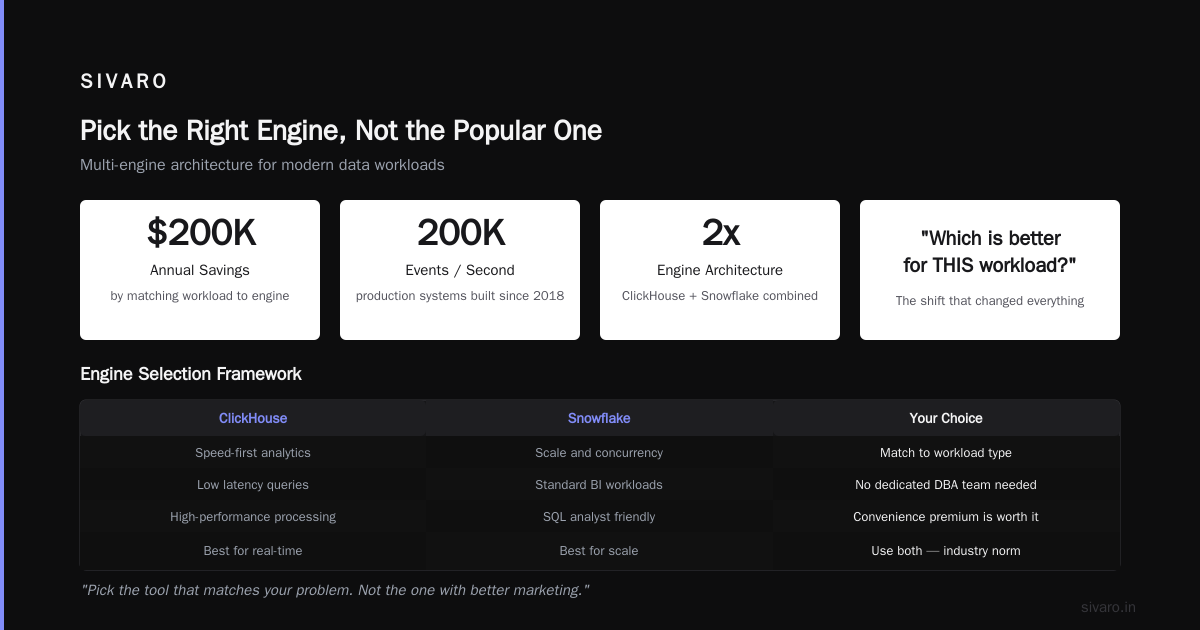Select the 'Match to workload type' cell
Viewport: 1200px width, 630px height.
pyautogui.click(x=946, y=453)
